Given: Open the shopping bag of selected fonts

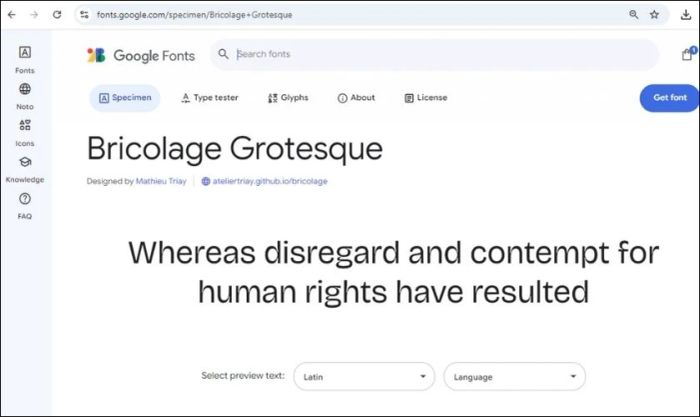Looking at the screenshot, I should [688, 54].
